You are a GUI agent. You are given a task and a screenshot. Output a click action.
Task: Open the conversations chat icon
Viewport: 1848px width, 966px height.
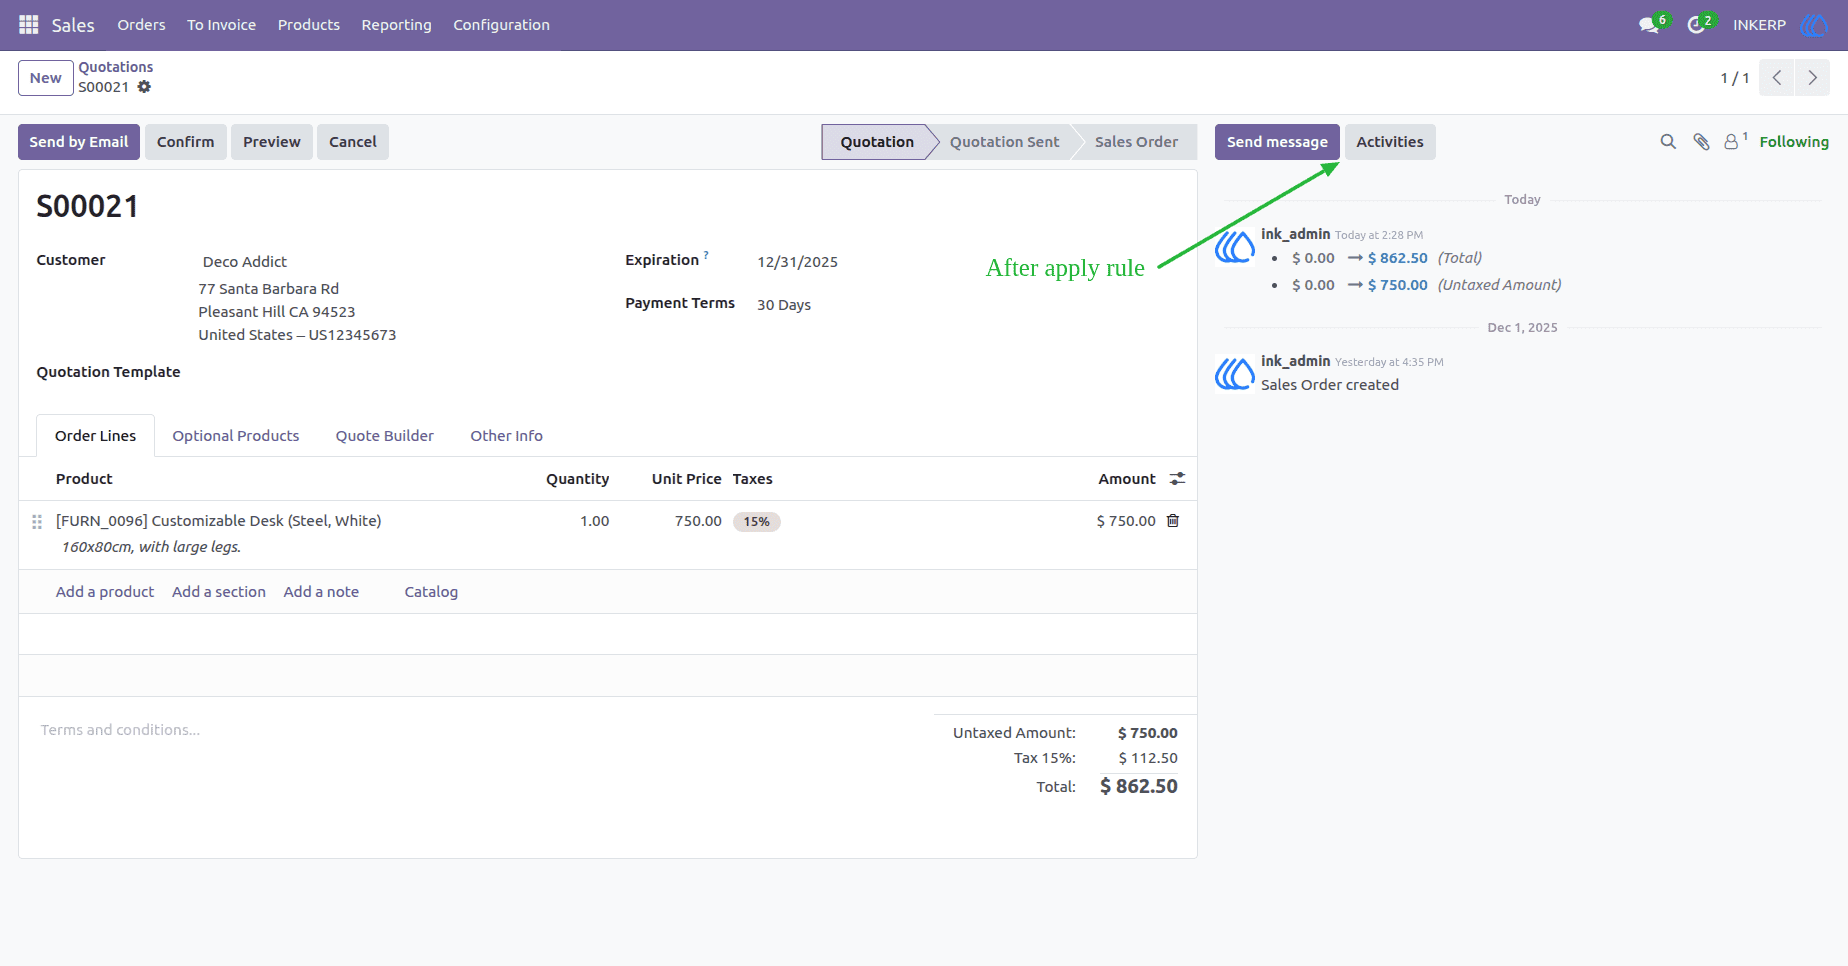(x=1649, y=25)
